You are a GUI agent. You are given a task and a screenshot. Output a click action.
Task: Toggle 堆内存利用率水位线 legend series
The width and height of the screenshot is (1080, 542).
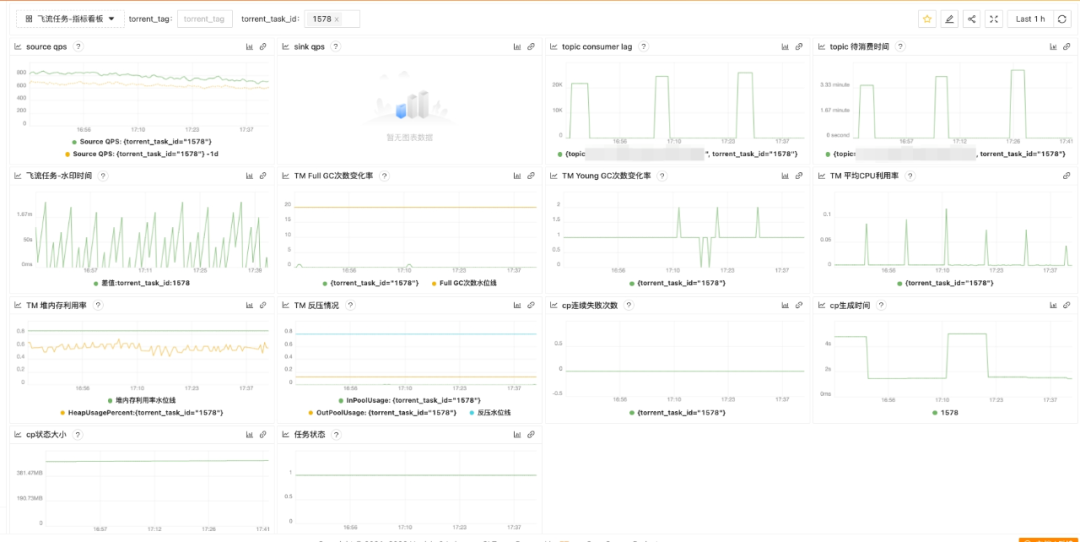click(141, 400)
